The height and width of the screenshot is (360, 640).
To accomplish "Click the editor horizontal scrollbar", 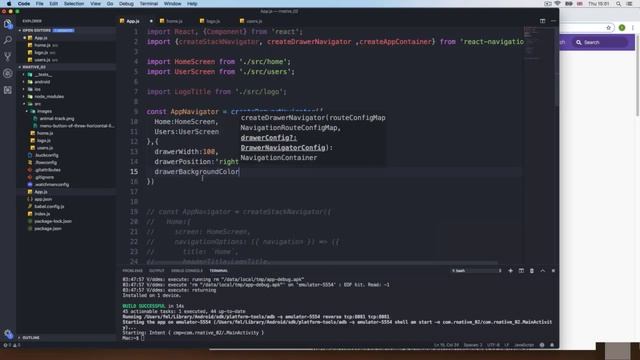I will (x=322, y=263).
